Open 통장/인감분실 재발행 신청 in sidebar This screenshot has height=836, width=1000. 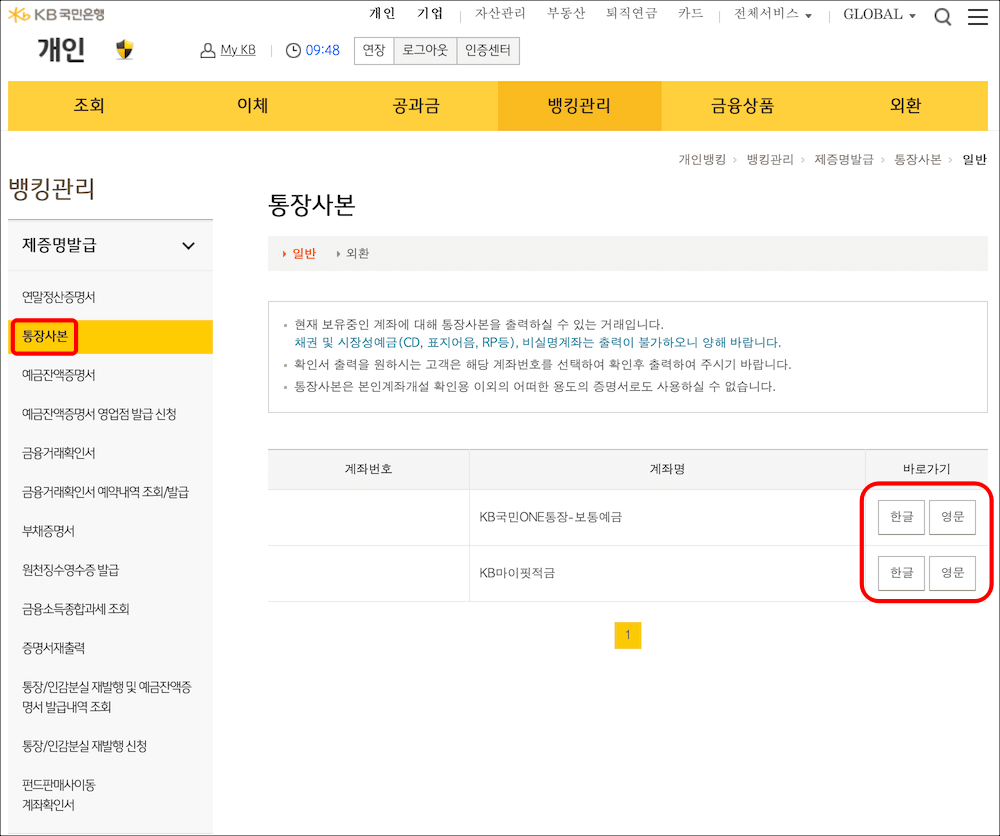pyautogui.click(x=85, y=746)
